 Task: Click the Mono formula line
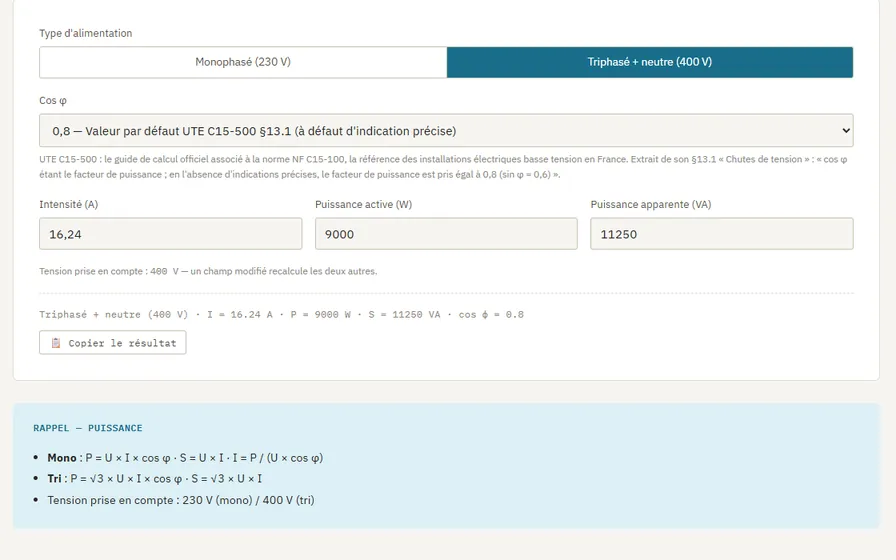185,458
